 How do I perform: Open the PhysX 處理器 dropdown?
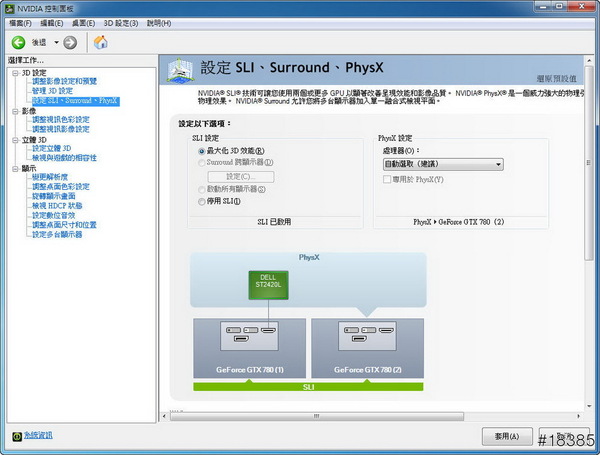click(x=443, y=164)
